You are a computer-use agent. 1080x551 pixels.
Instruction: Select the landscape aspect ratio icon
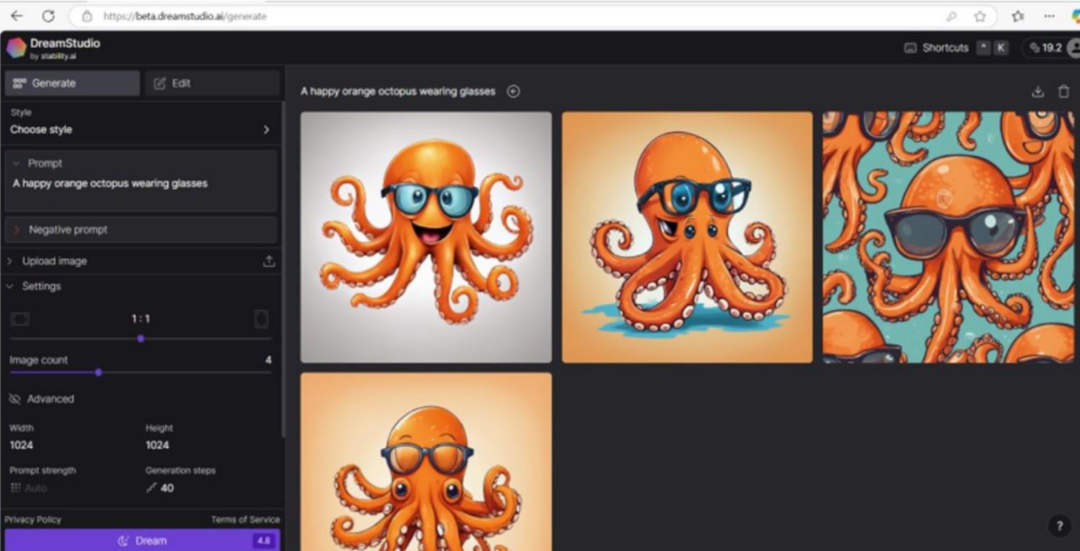(20, 319)
